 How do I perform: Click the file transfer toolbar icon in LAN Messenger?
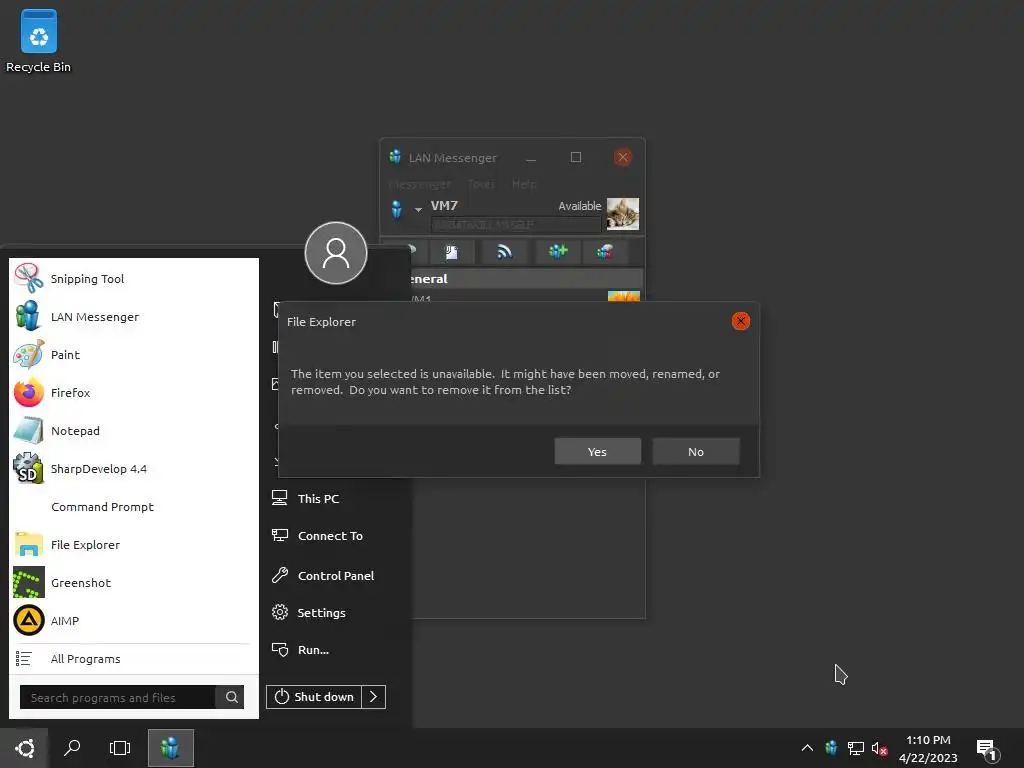coord(451,252)
